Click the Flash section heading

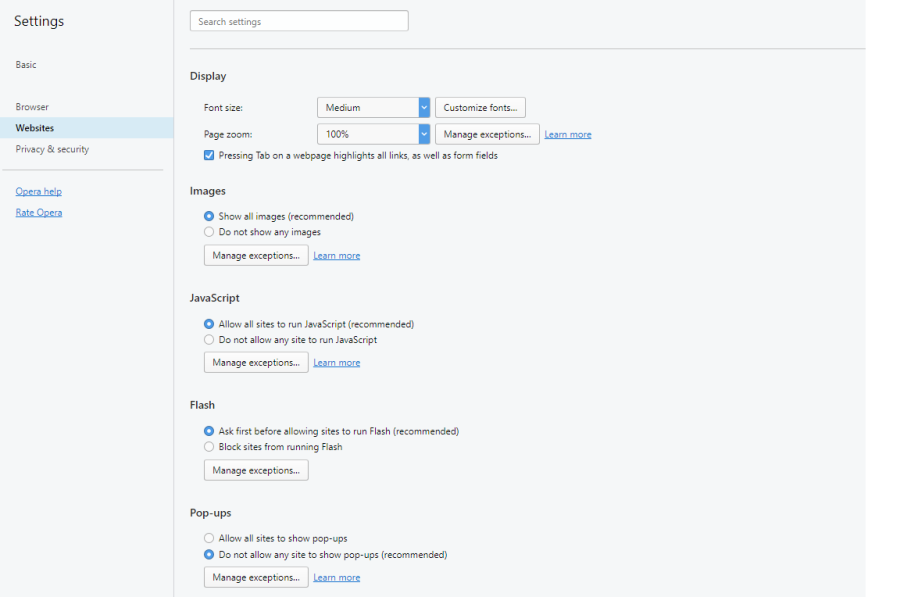coord(202,405)
